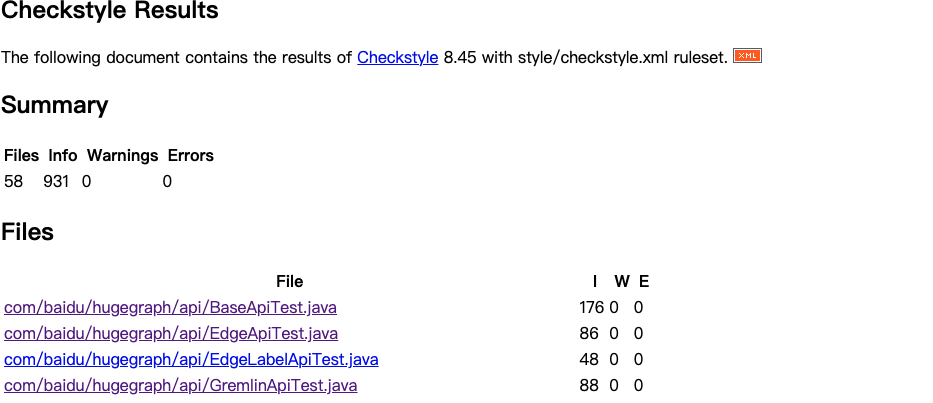933x403 pixels.
Task: Open the Checkstyle hyperlink
Action: pos(397,58)
